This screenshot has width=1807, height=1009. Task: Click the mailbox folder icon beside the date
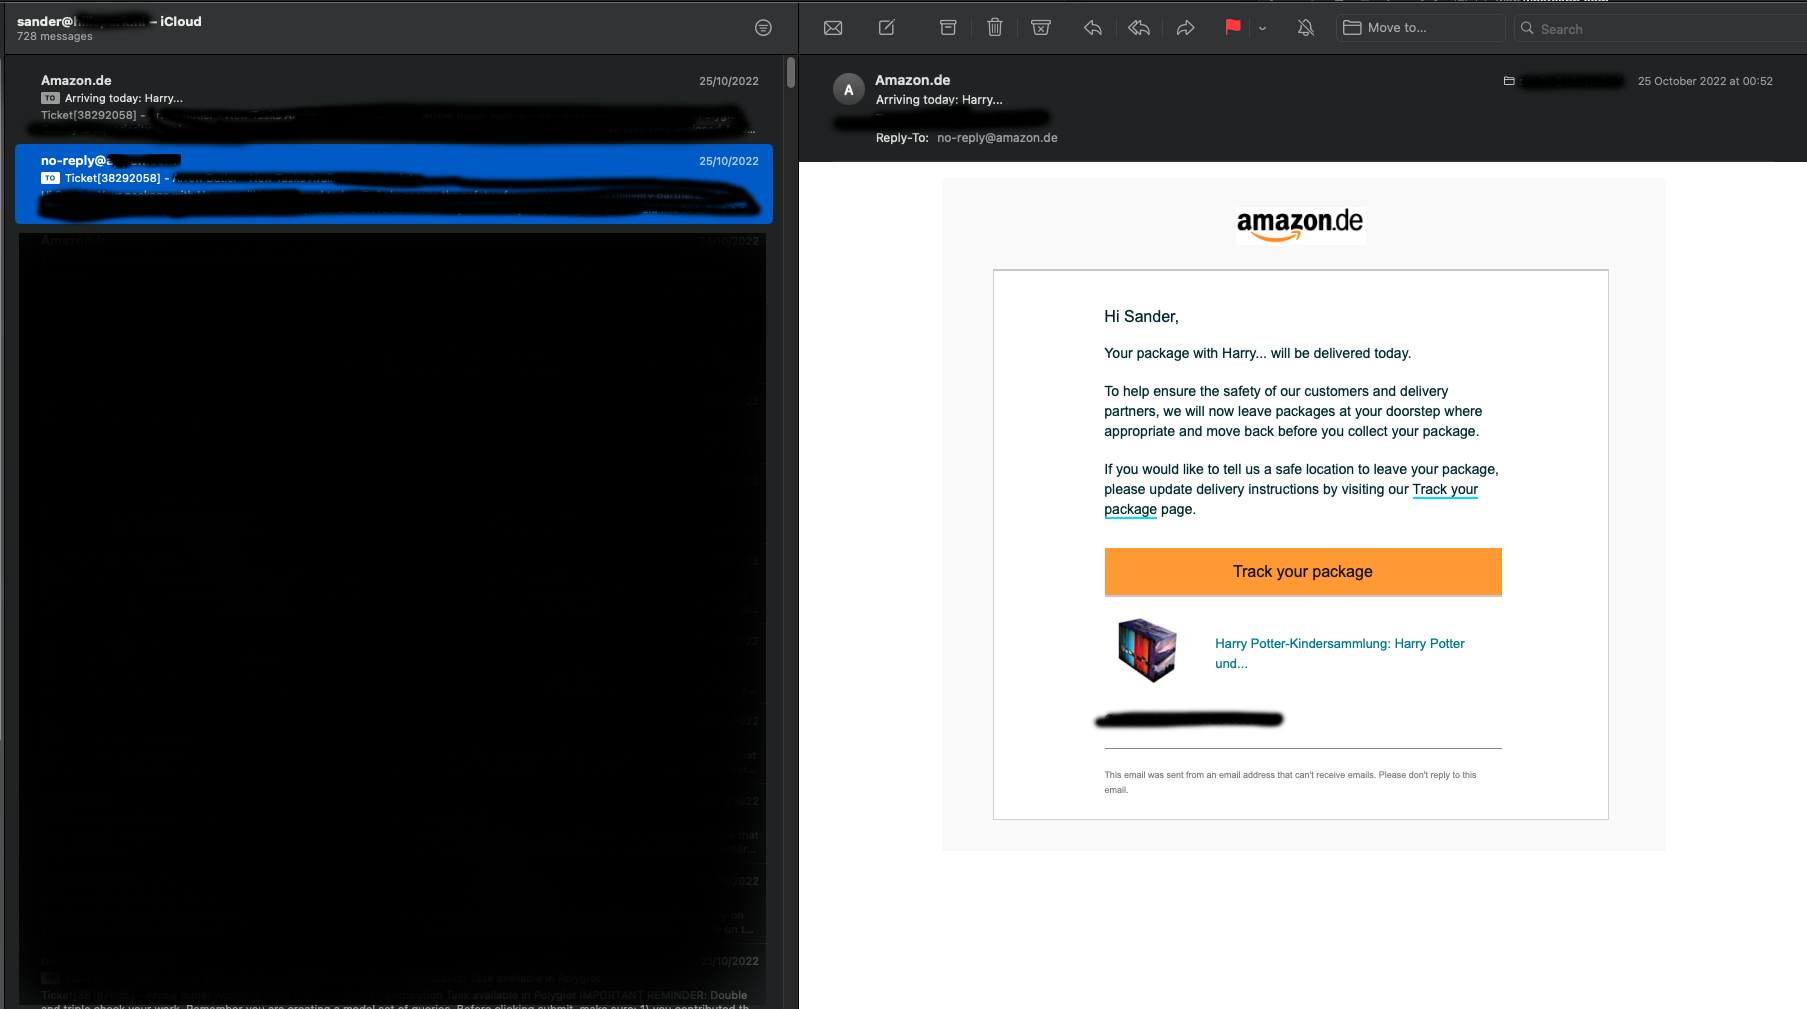tap(1509, 81)
